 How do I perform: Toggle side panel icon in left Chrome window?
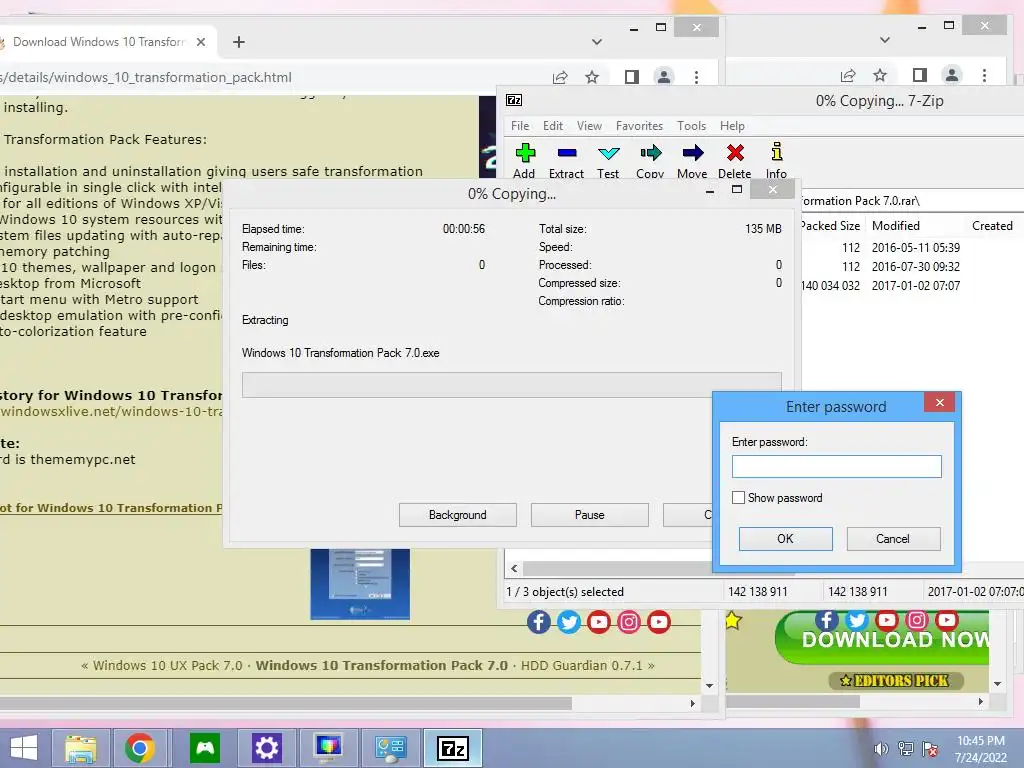(x=632, y=77)
